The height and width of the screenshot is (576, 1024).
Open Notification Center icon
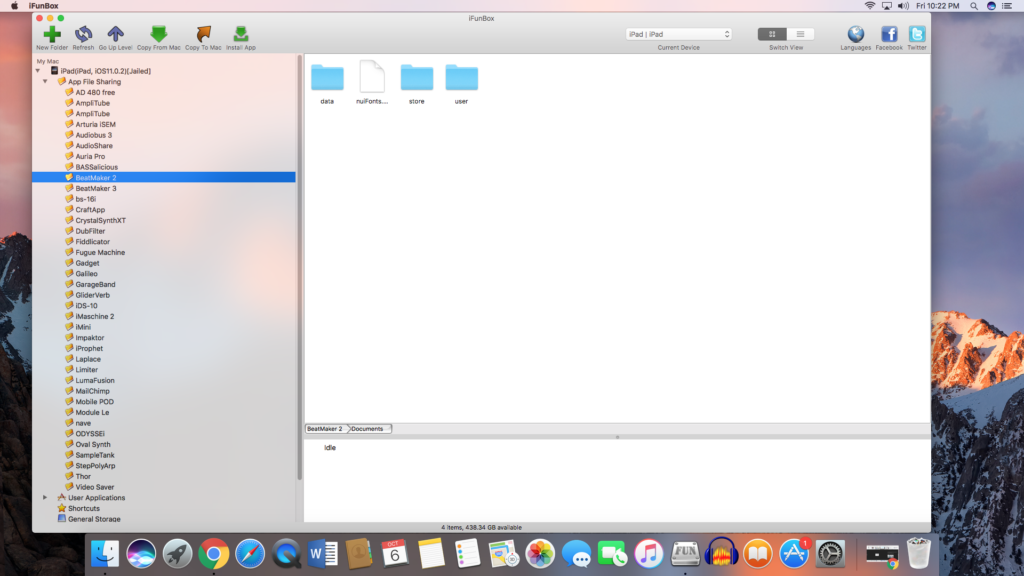click(x=1007, y=6)
